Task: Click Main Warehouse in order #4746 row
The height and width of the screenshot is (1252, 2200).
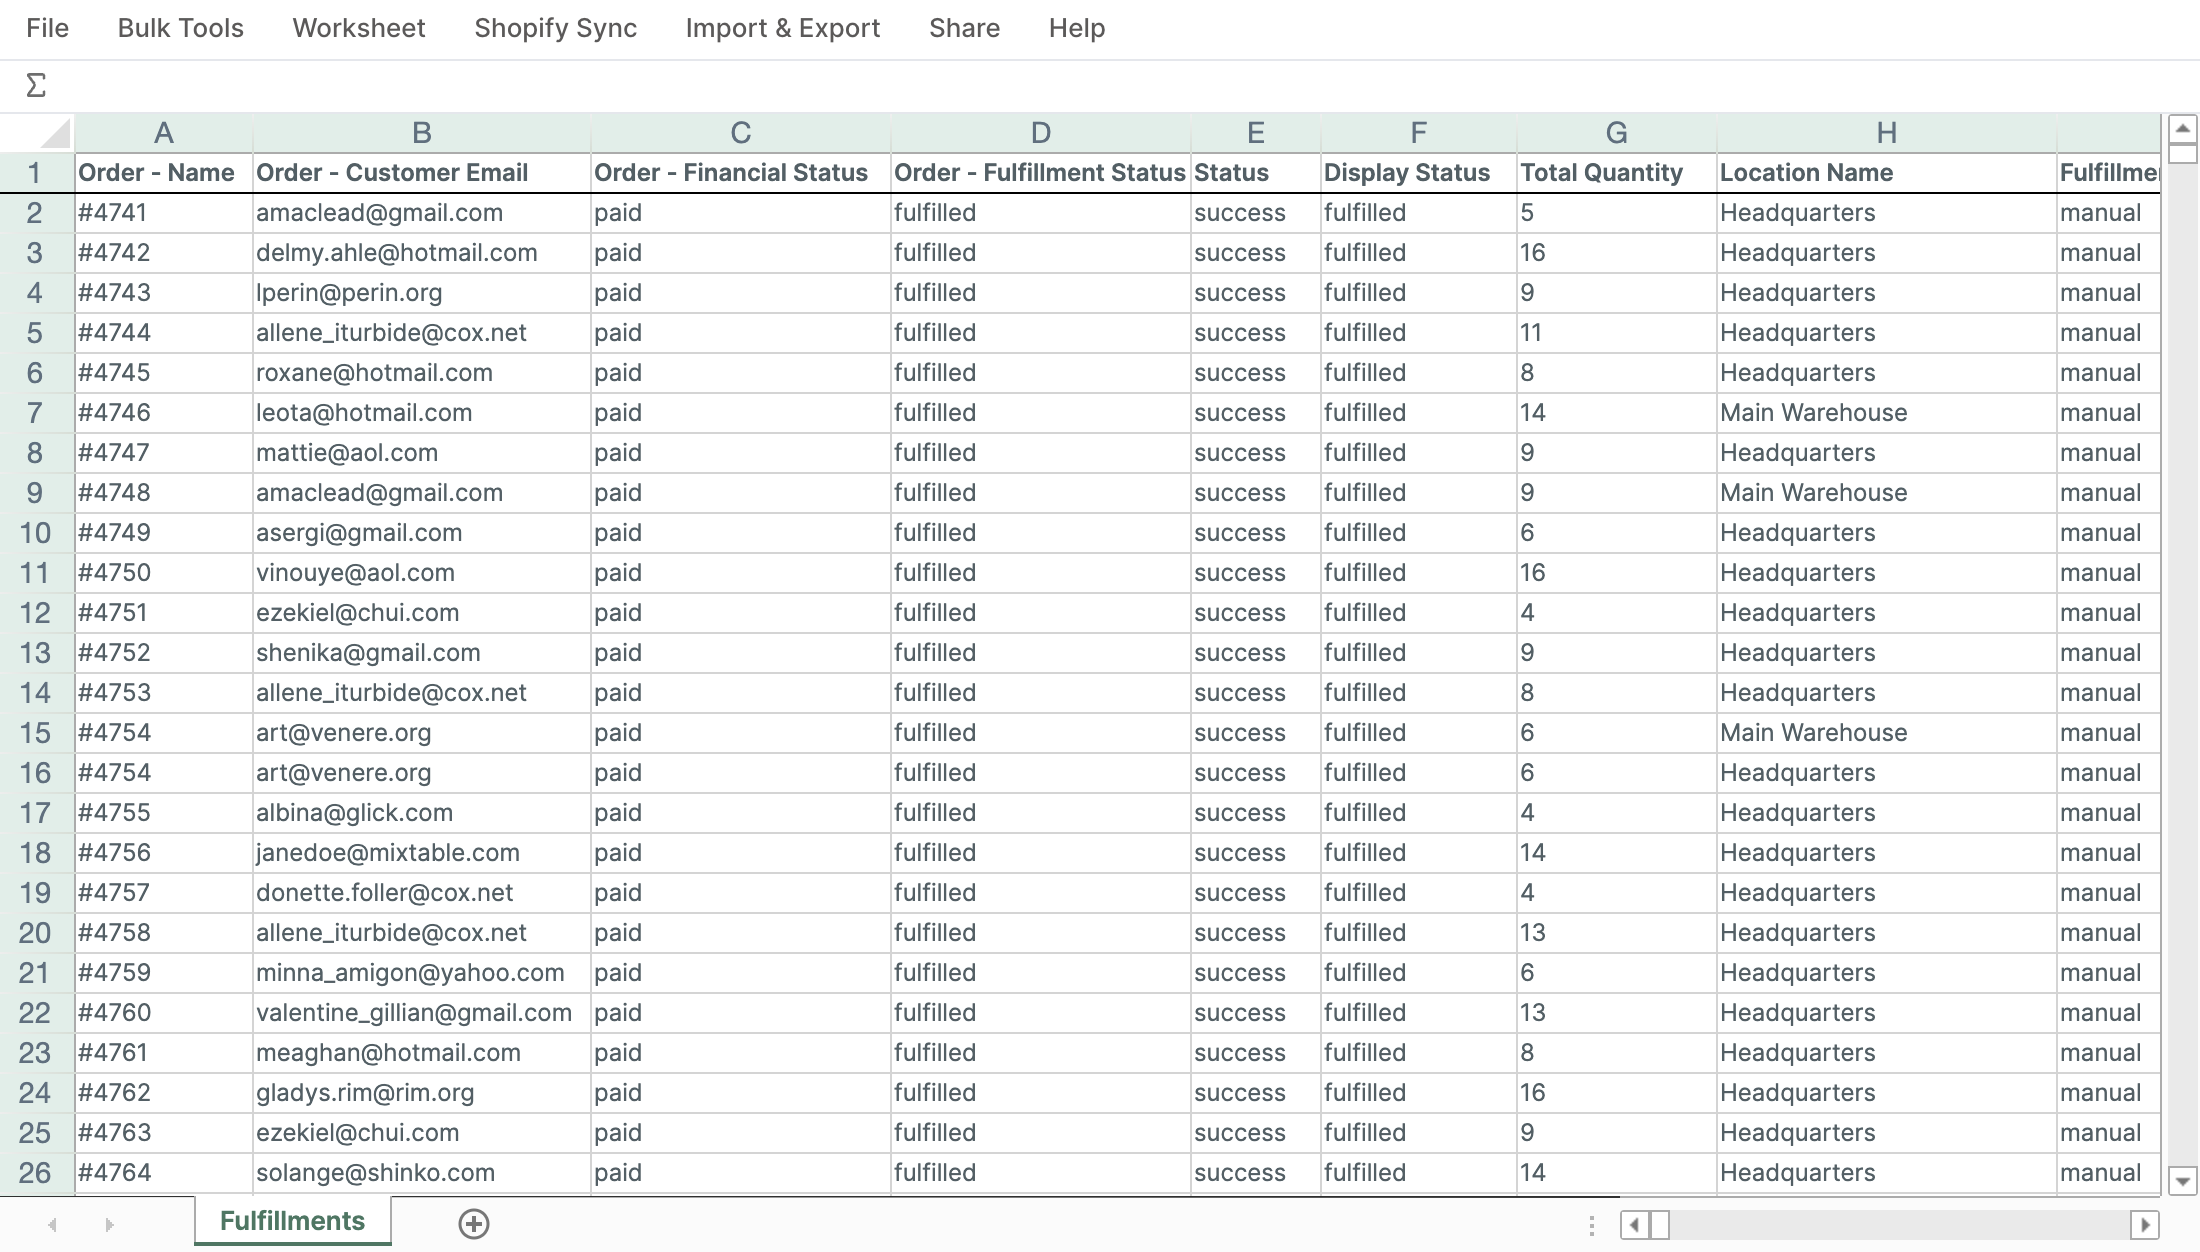Action: (x=1887, y=413)
